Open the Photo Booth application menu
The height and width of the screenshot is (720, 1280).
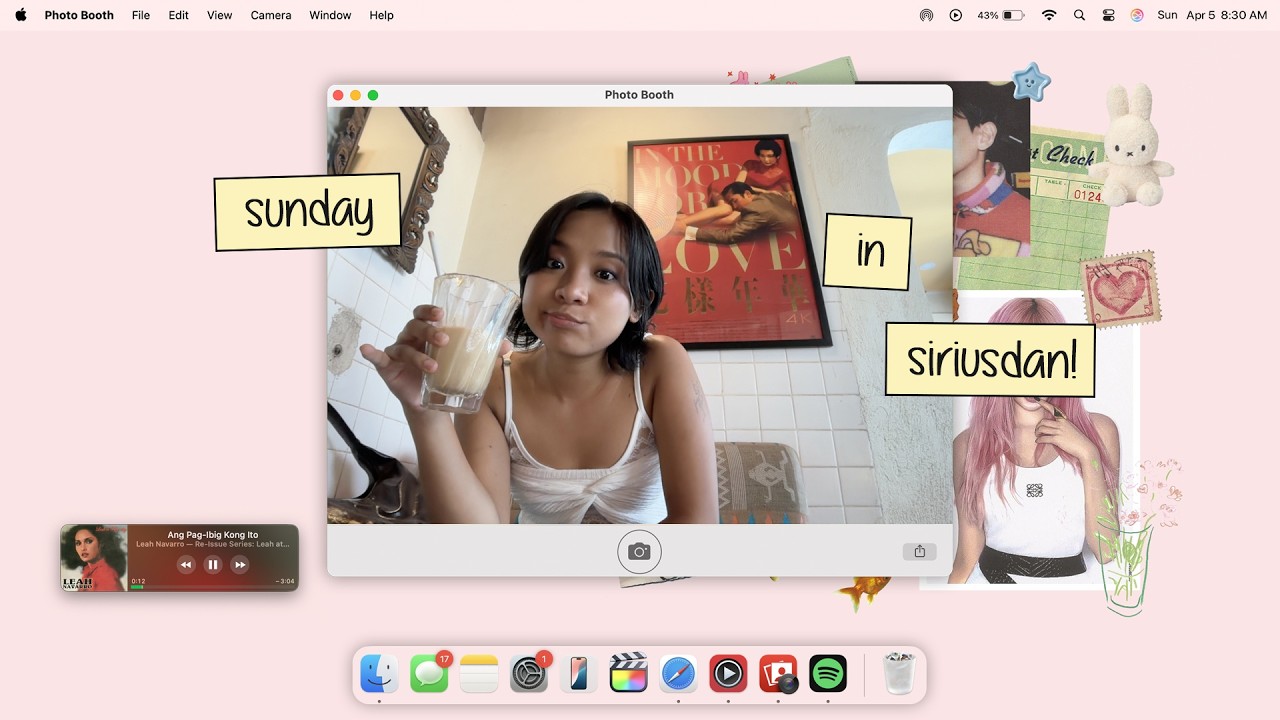pos(79,15)
